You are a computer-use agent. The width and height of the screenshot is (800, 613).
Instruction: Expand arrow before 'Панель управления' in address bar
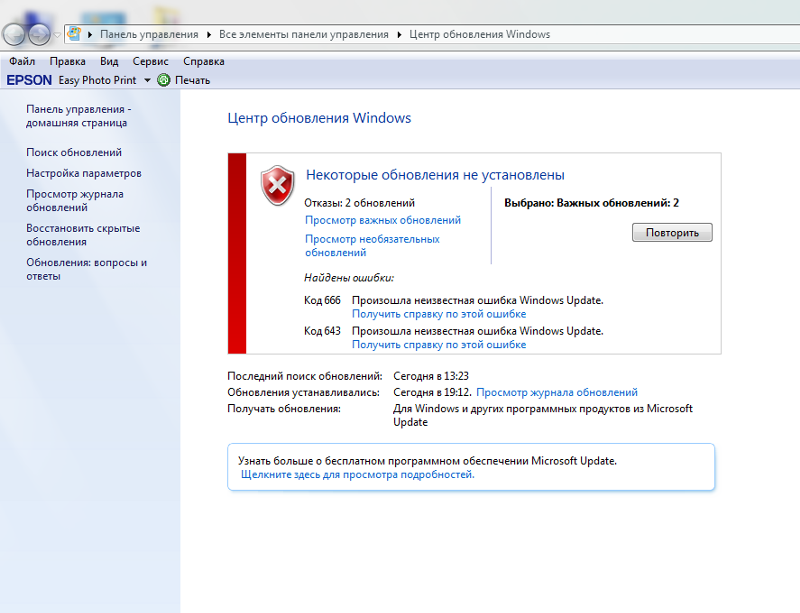[x=90, y=34]
